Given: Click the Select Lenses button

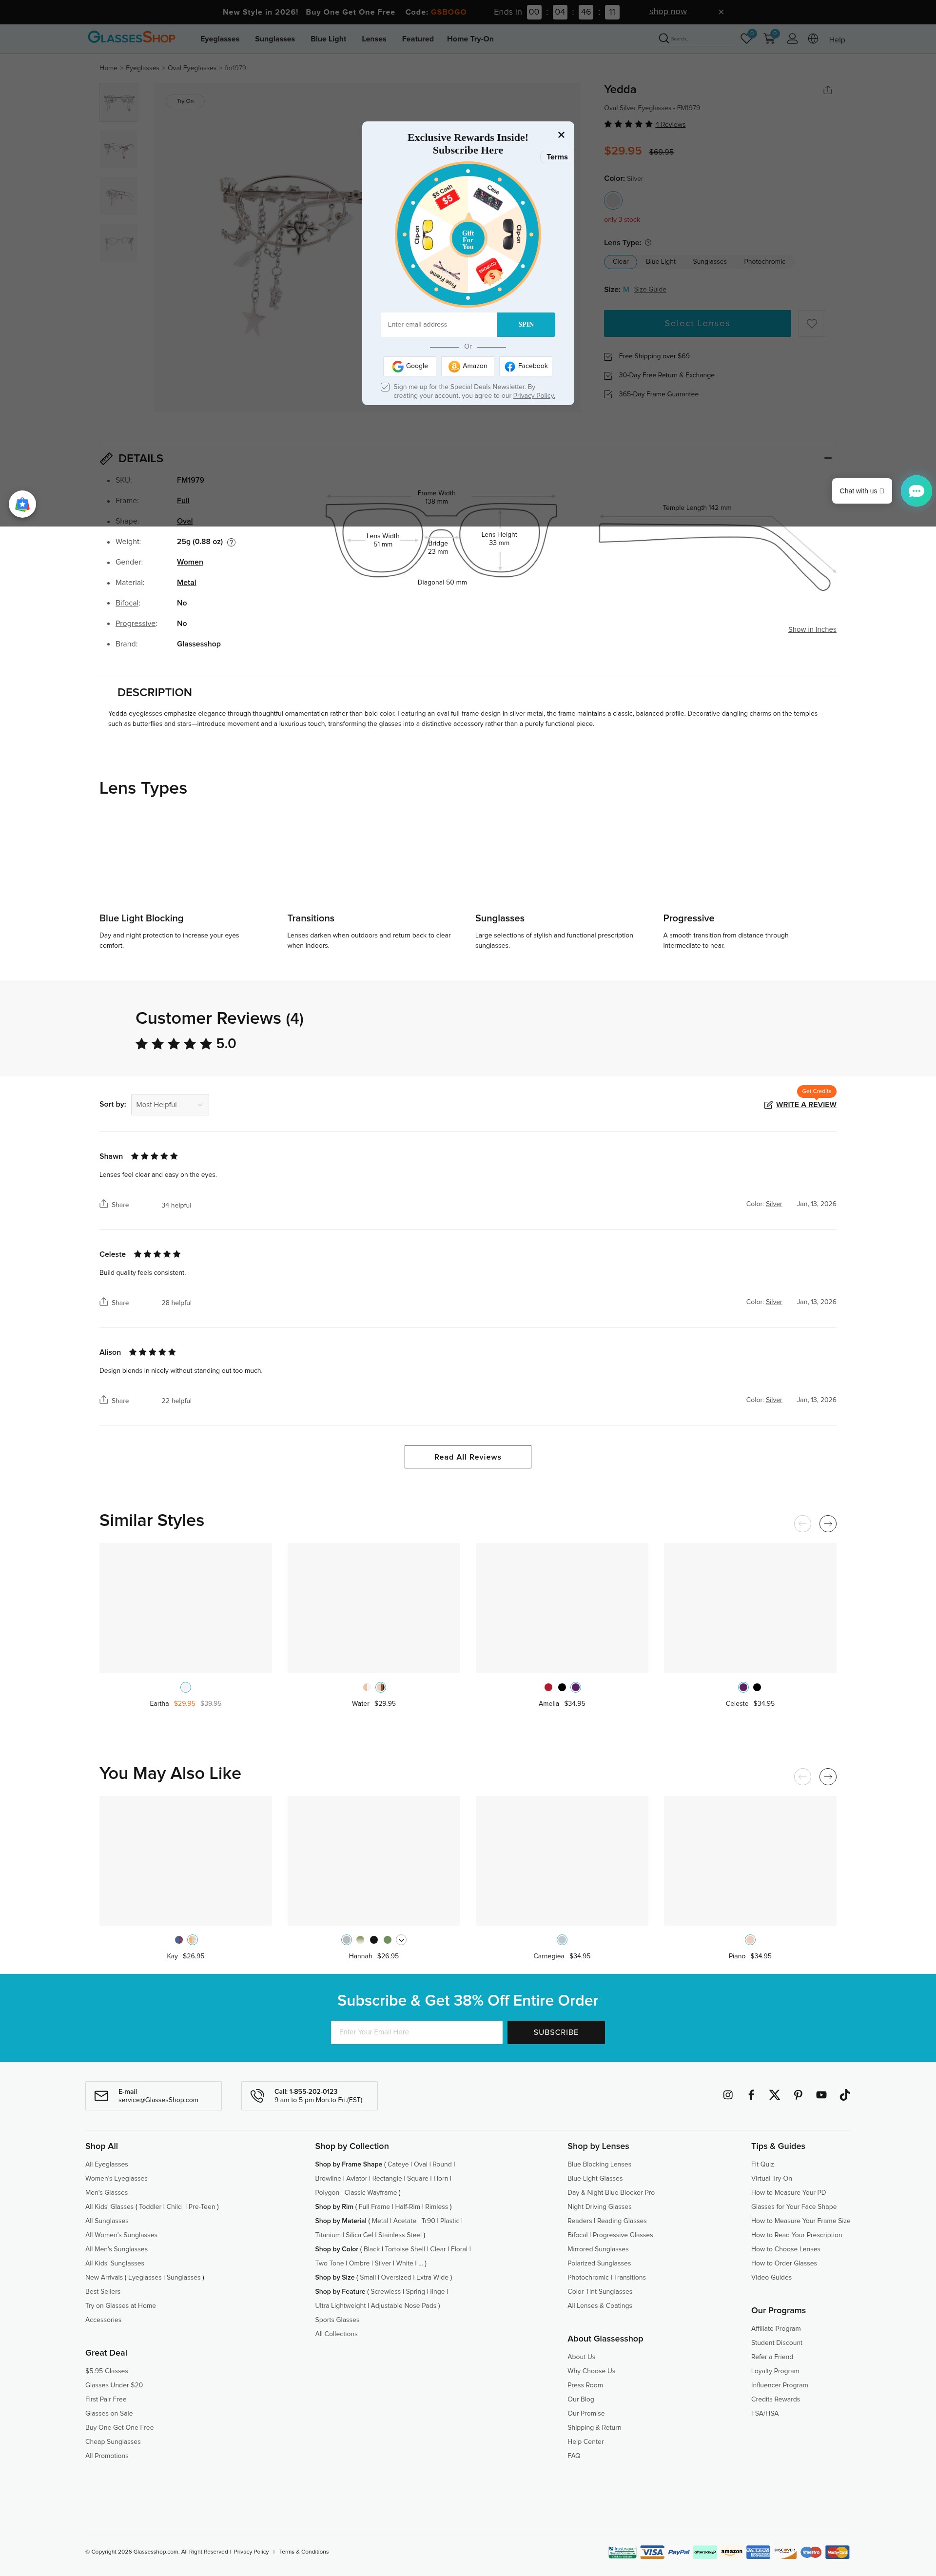Looking at the screenshot, I should pyautogui.click(x=697, y=323).
